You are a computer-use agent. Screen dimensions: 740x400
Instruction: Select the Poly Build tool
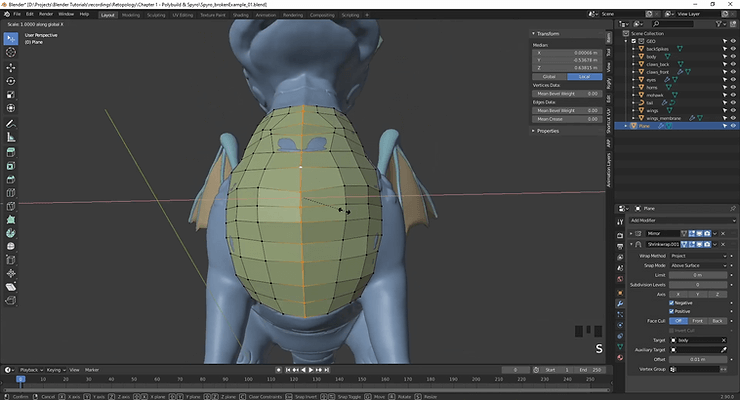(11, 220)
